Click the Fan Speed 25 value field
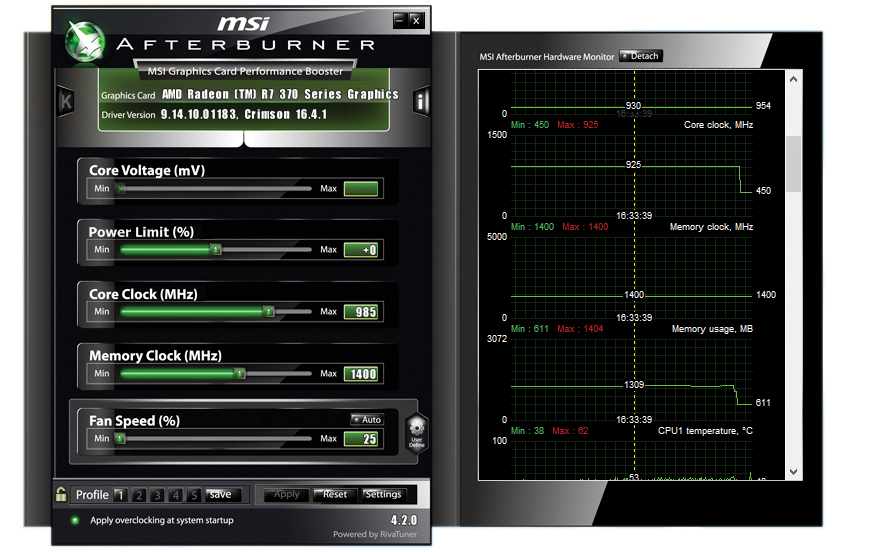Image resolution: width=884 pixels, height=552 pixels. (361, 439)
